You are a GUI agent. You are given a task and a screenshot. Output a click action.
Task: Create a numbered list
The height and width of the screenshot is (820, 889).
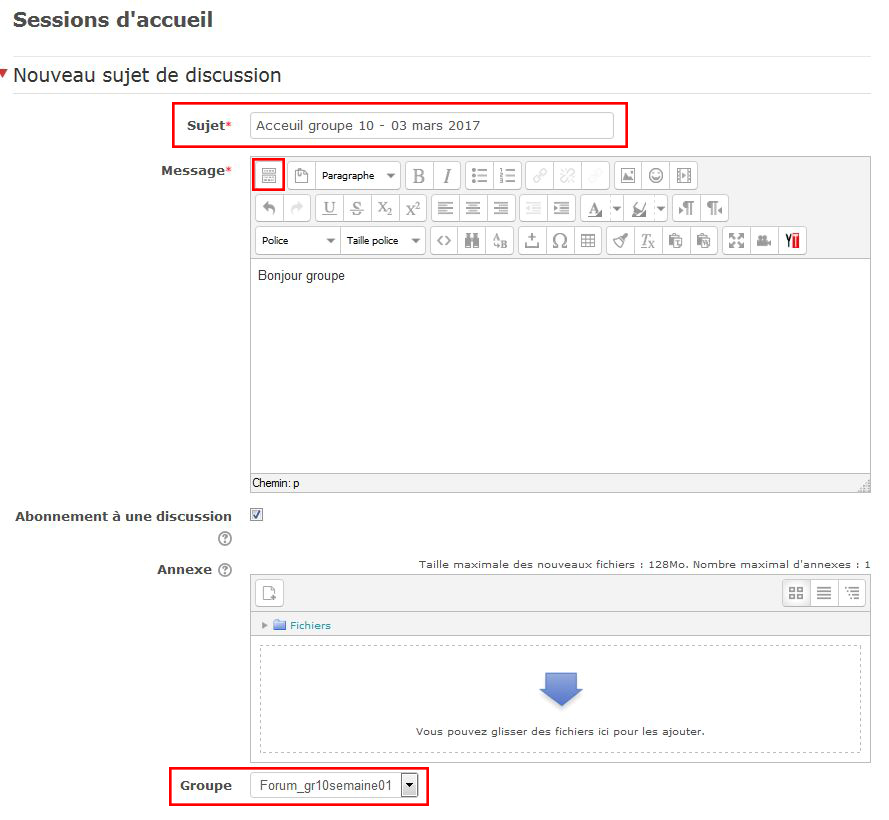point(508,176)
